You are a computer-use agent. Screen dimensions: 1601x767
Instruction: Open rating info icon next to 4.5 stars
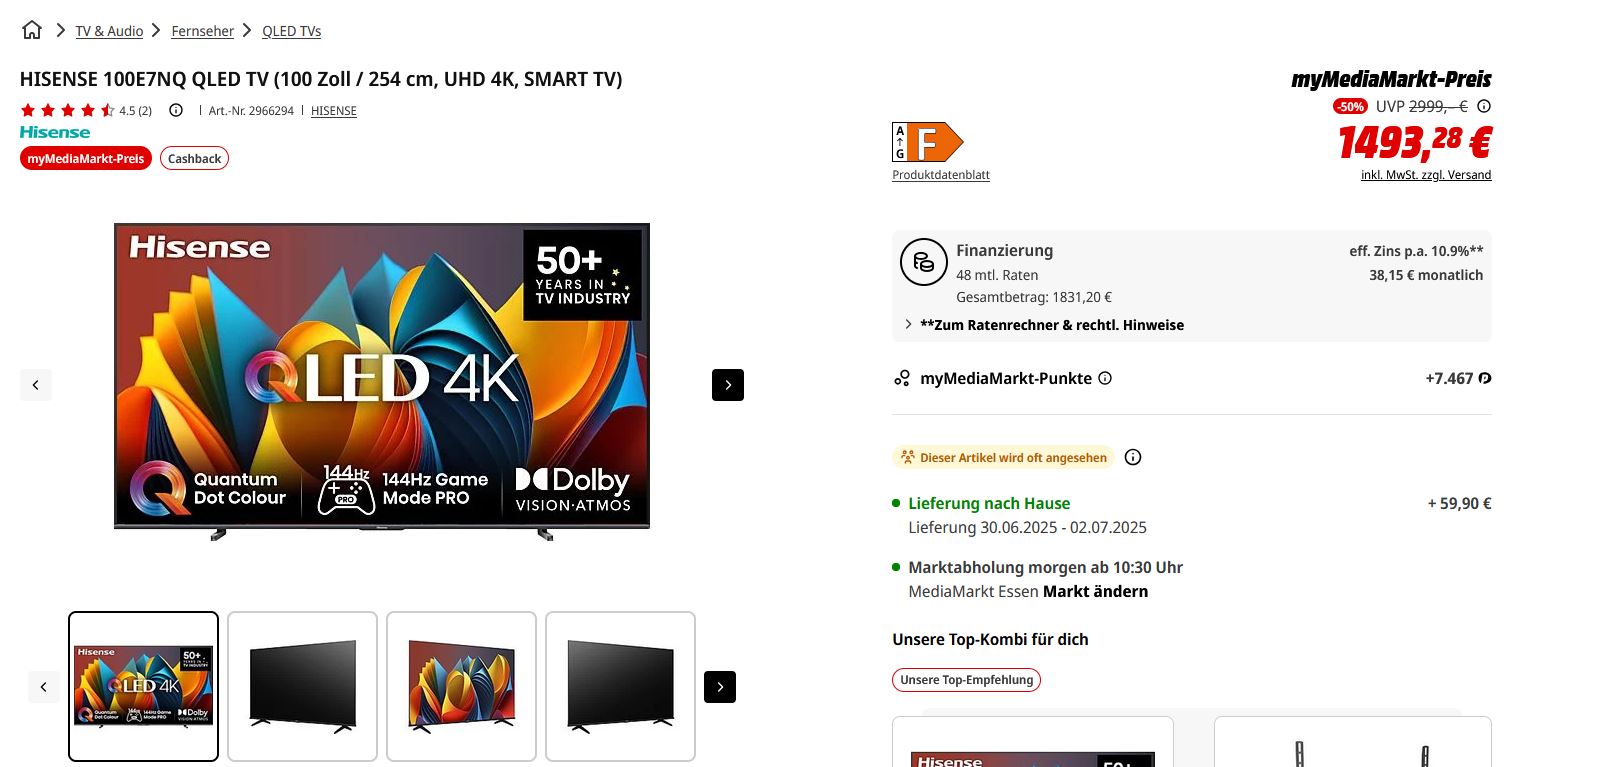[x=176, y=110]
